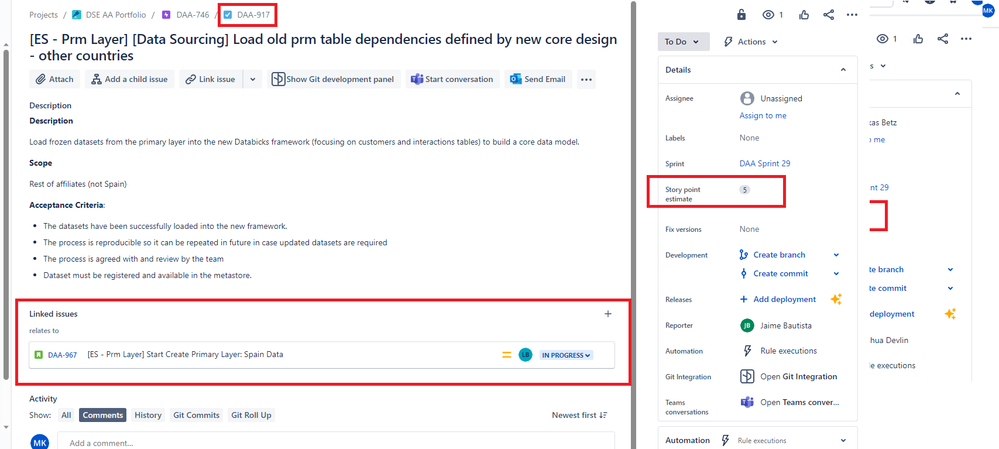Open Git Integration link
The width and height of the screenshot is (999, 449).
799,377
